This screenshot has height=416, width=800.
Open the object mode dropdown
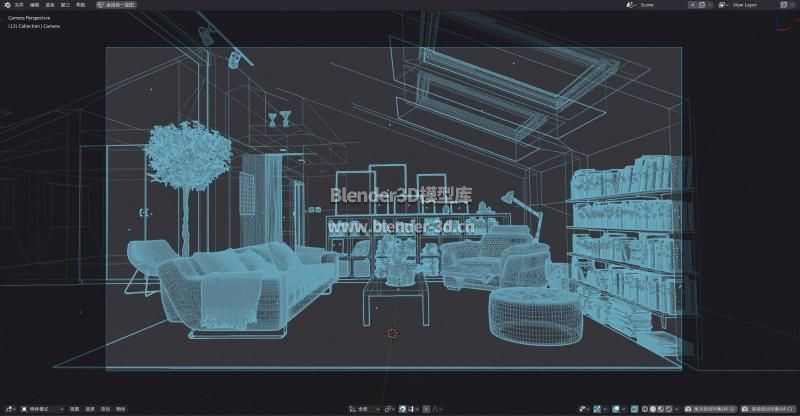(x=42, y=409)
